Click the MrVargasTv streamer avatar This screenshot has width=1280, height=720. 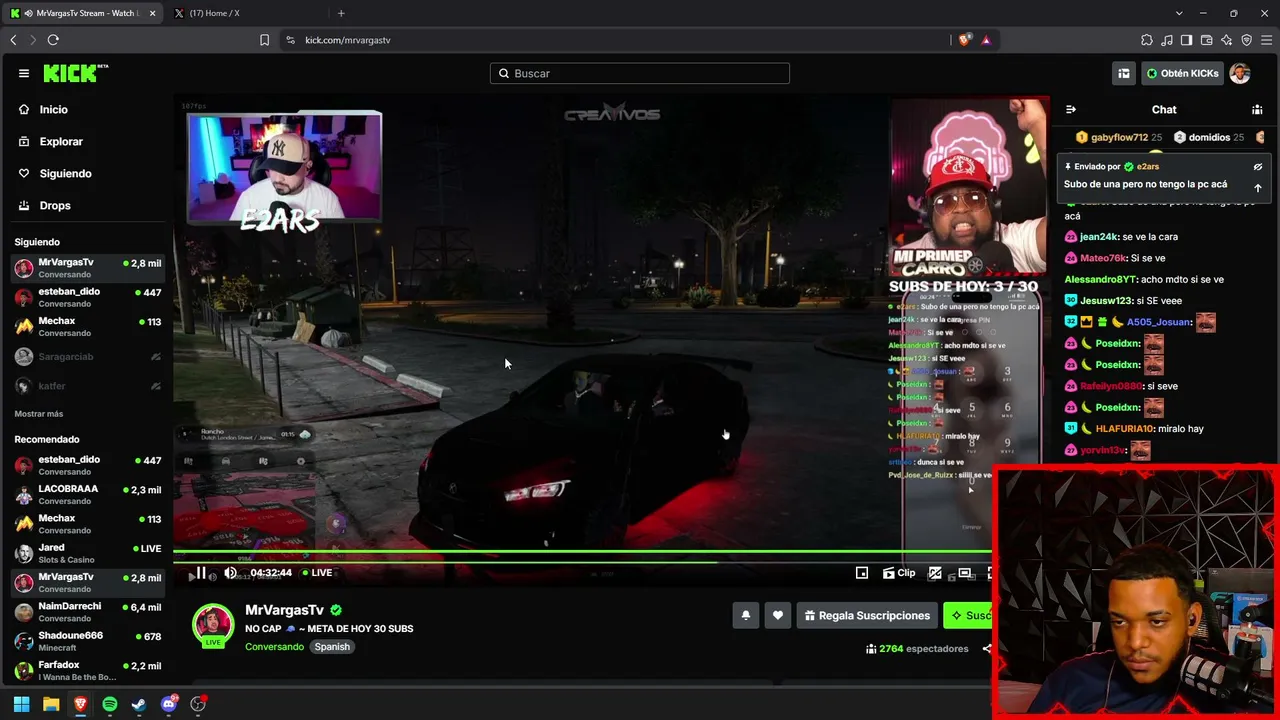(x=213, y=625)
